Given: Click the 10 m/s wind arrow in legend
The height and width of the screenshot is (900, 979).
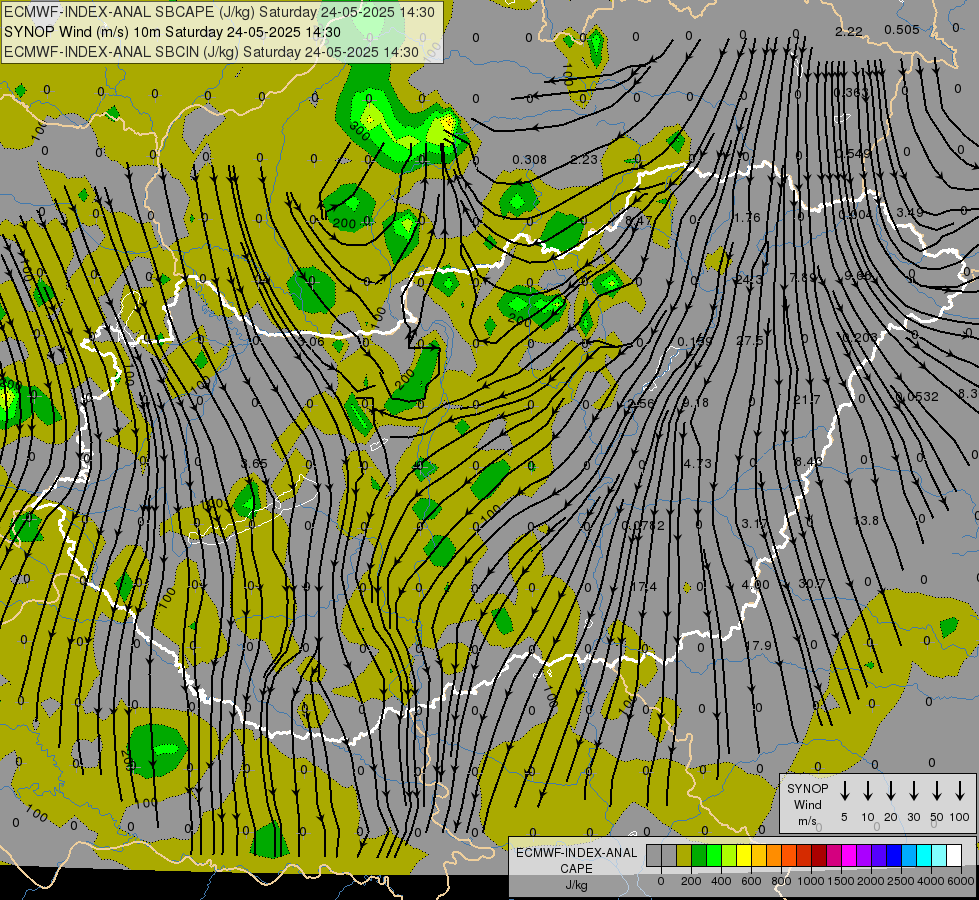Looking at the screenshot, I should coord(867,791).
